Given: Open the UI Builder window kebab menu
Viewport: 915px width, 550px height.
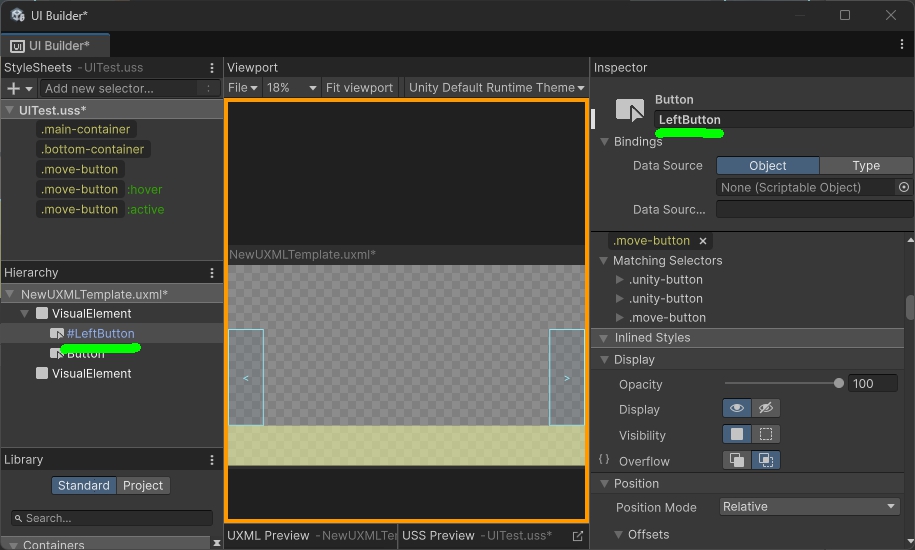Looking at the screenshot, I should click(902, 45).
